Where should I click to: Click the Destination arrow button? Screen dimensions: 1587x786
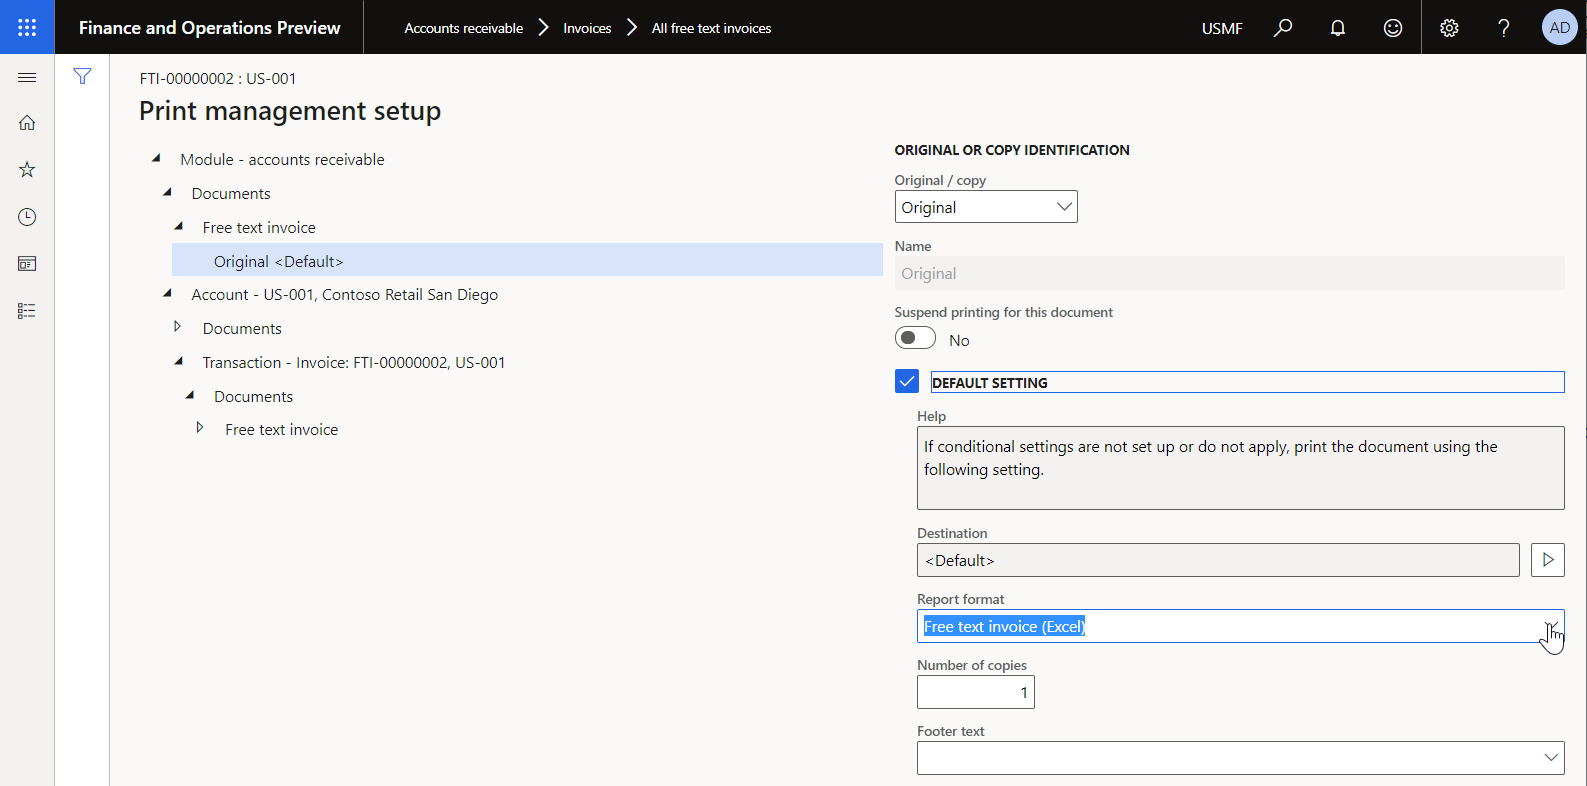click(x=1547, y=560)
